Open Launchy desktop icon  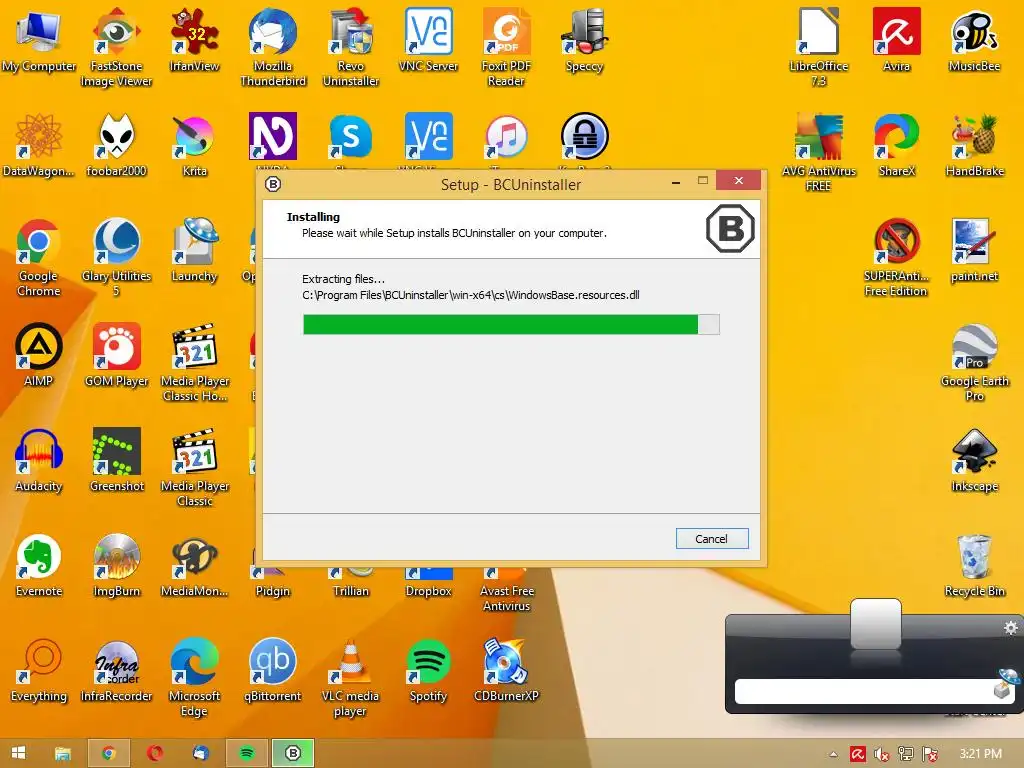coord(194,251)
